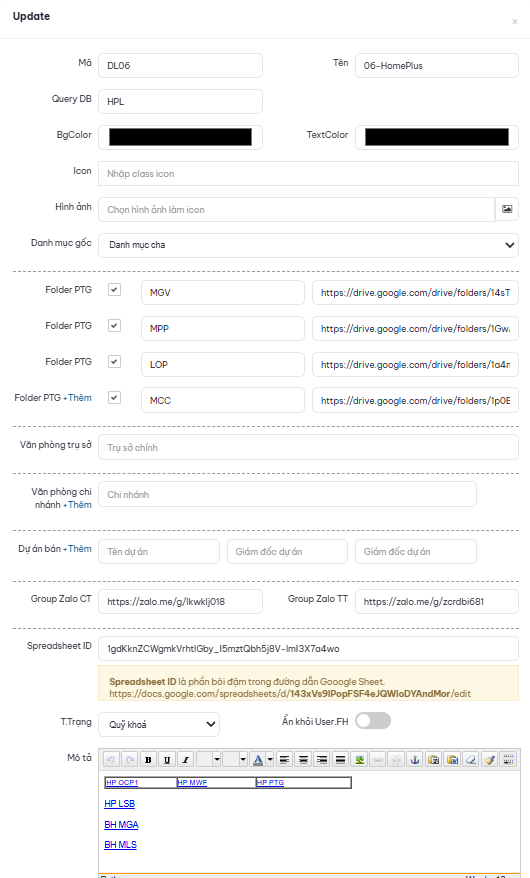Click the redo icon in the editor toolbar
Screen dimensions: 530x878
(x=129, y=759)
